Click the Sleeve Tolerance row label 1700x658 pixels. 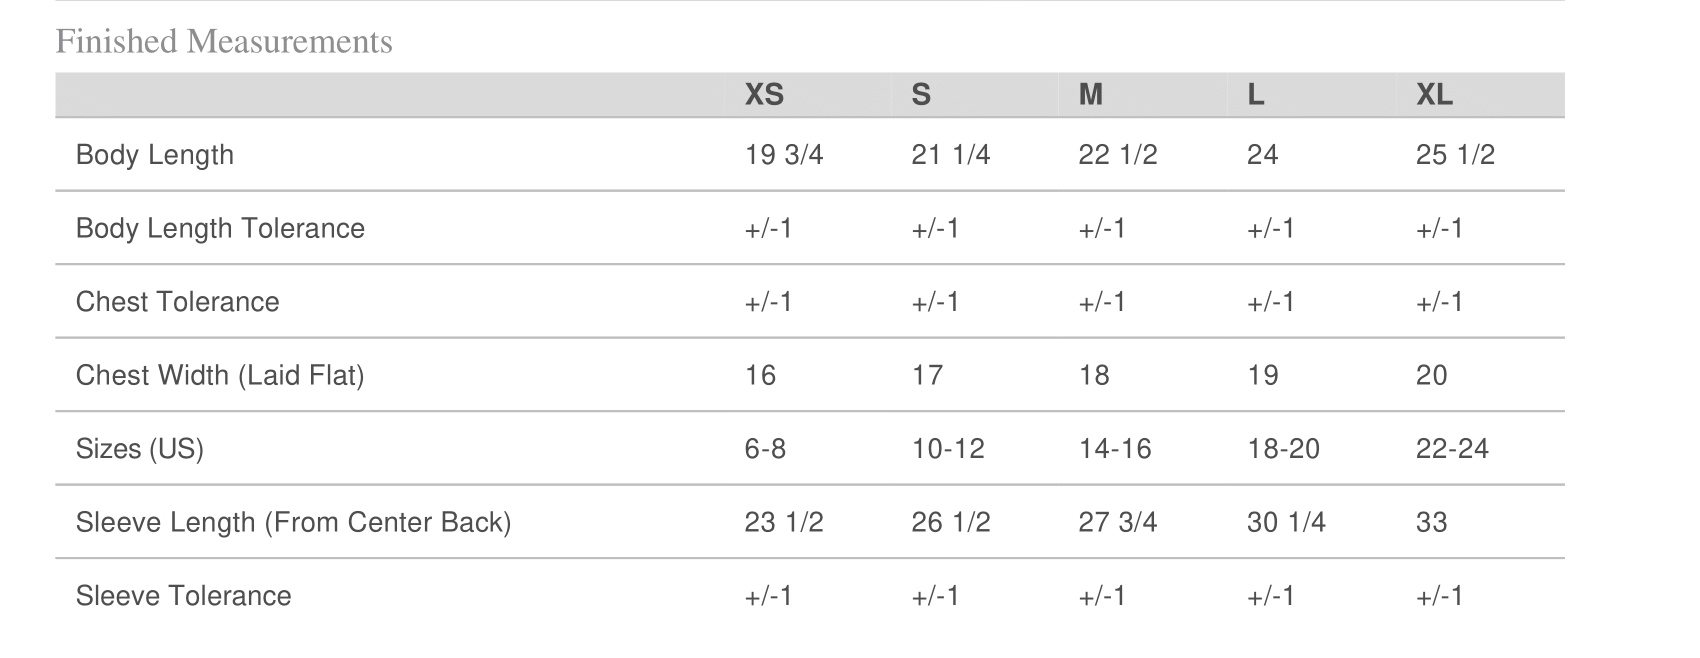tap(183, 596)
